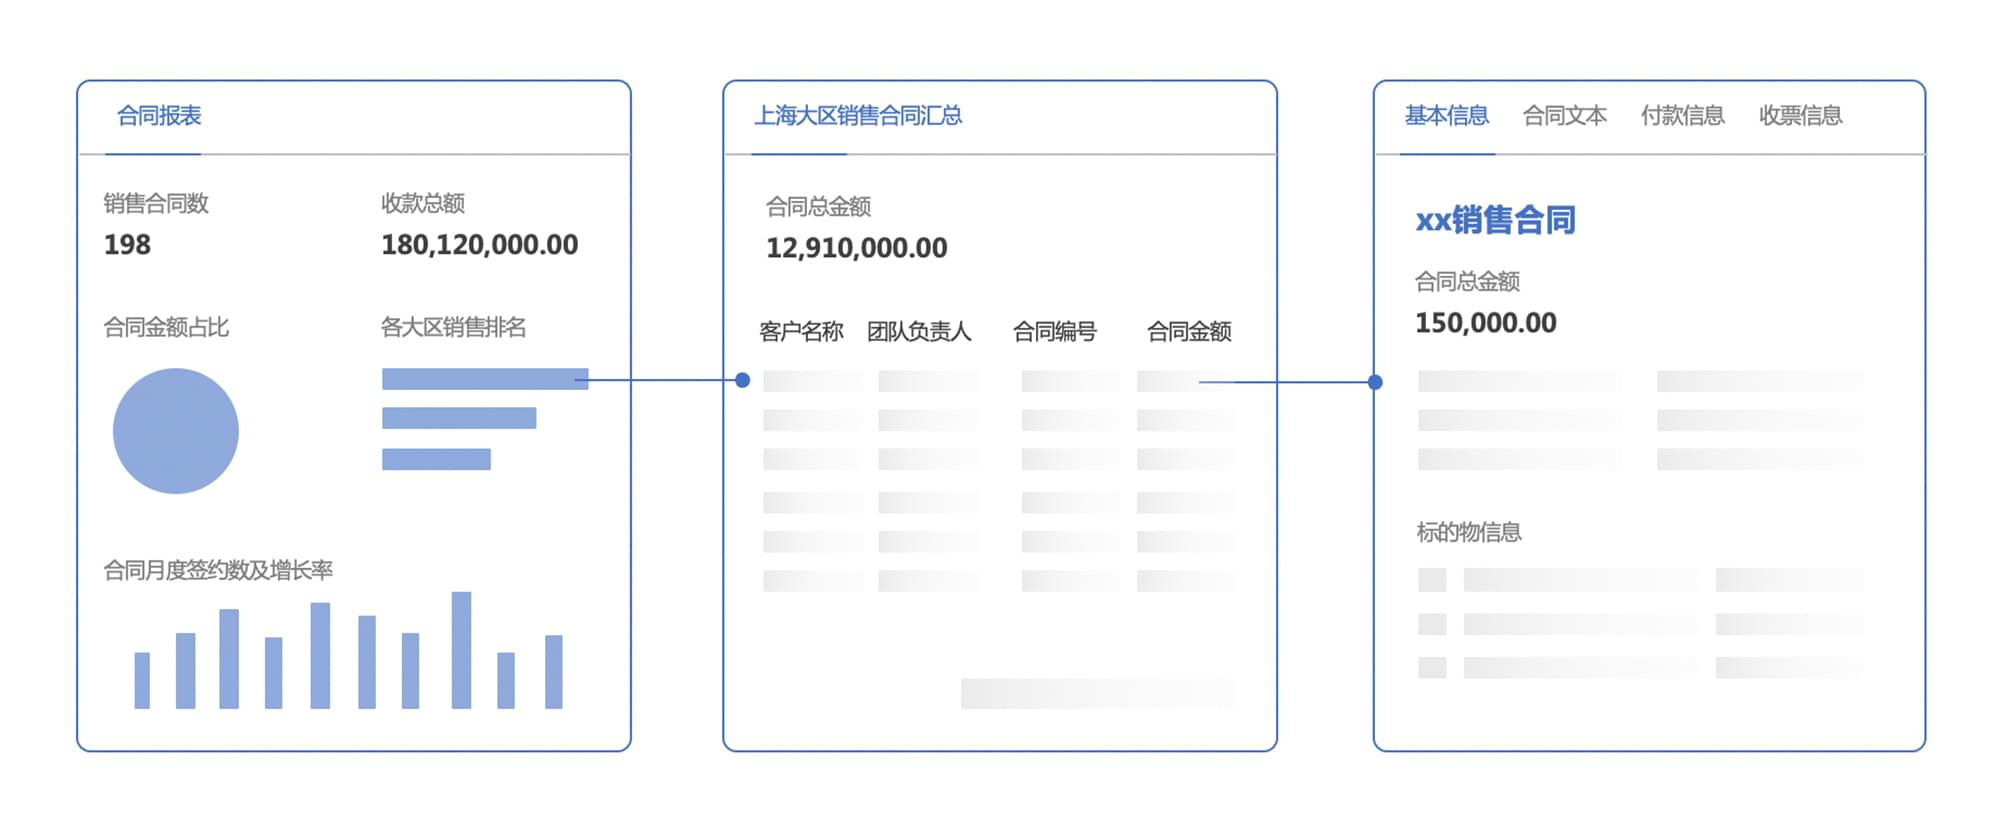
Task: Click the first small square under 标的物信息
Action: pos(1432,580)
